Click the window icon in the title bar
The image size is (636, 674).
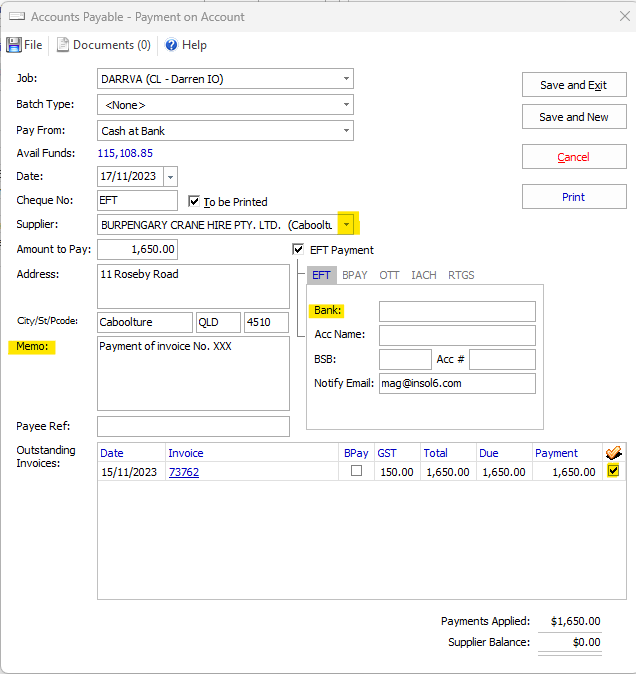click(x=14, y=16)
